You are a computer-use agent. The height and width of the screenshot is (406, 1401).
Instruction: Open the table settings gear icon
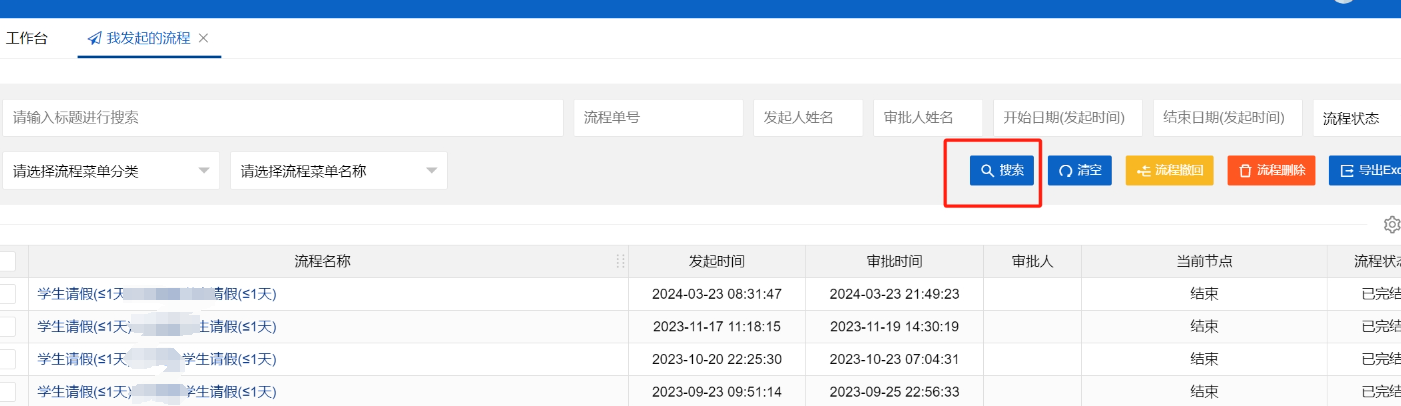[x=1391, y=224]
